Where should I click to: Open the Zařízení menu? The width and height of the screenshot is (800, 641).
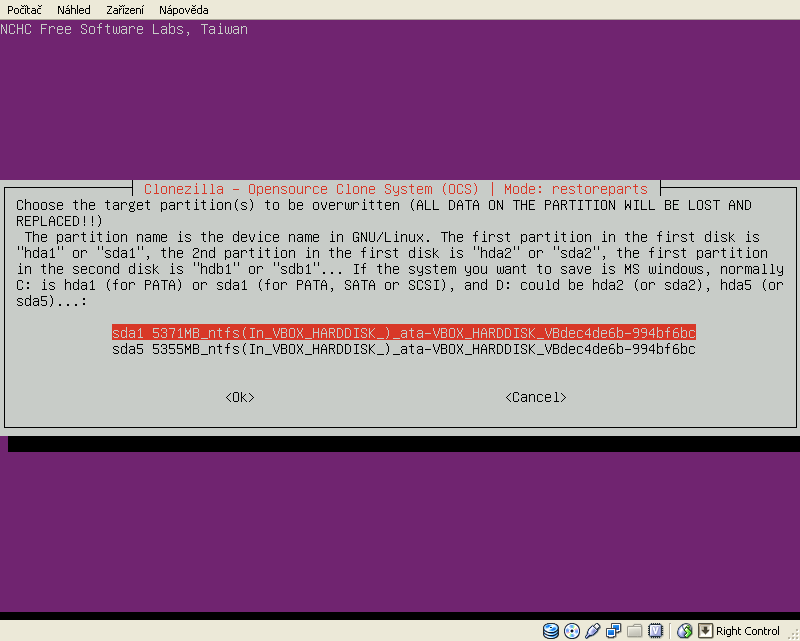tap(125, 9)
